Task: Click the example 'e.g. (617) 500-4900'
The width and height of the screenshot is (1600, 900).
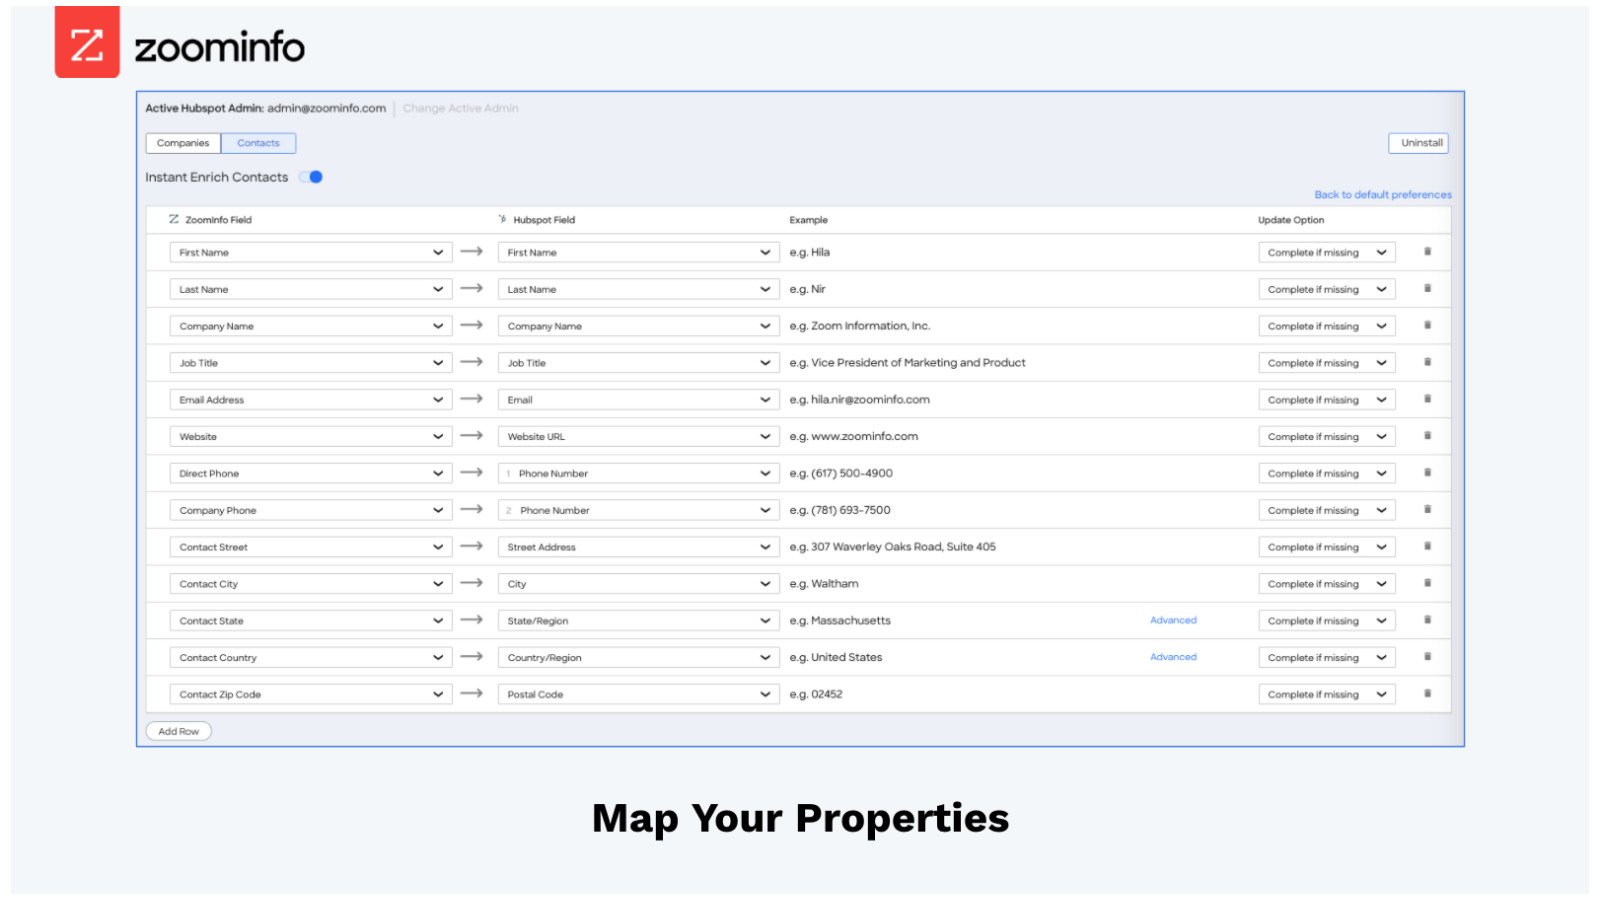Action: 841,473
